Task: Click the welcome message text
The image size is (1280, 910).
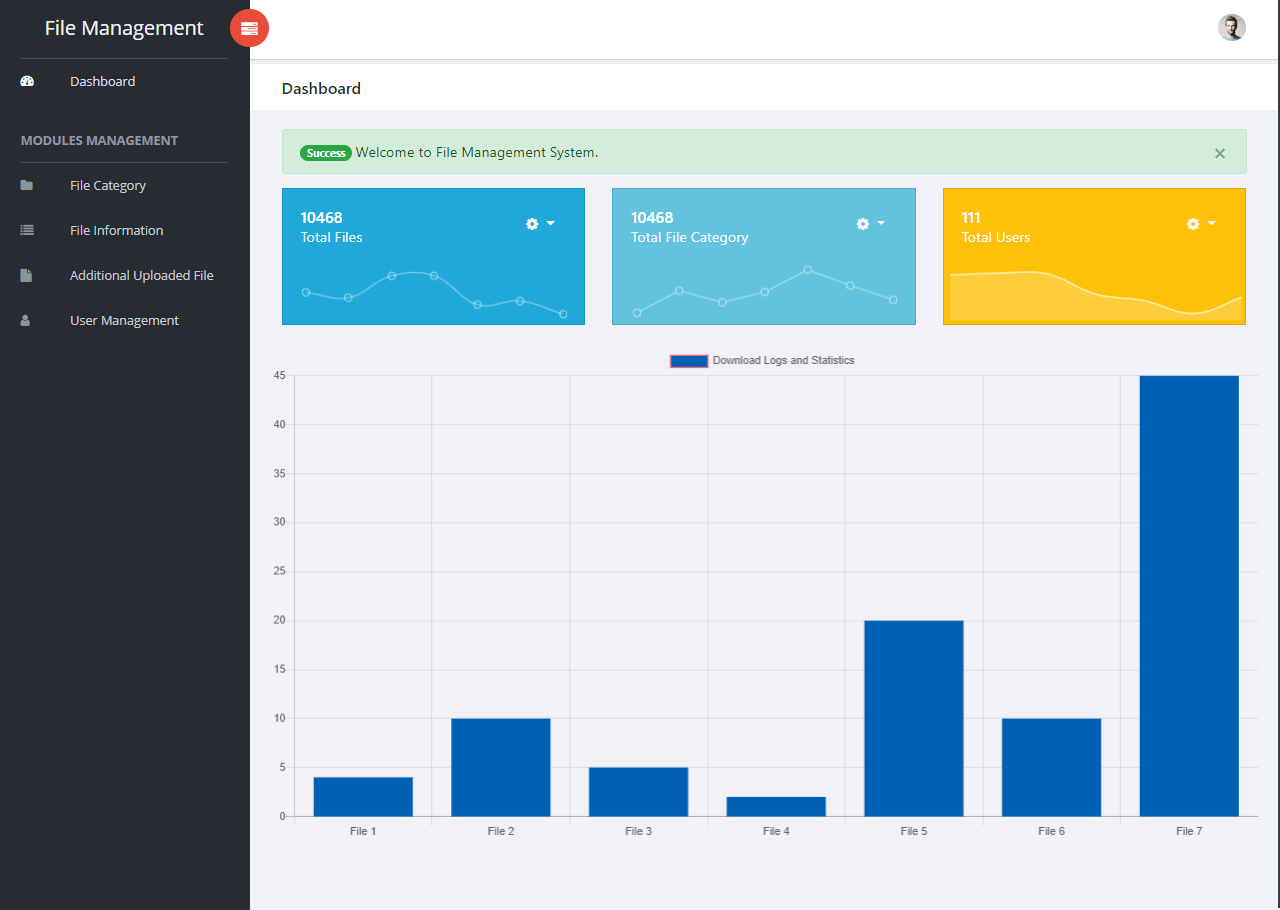Action: [x=477, y=153]
